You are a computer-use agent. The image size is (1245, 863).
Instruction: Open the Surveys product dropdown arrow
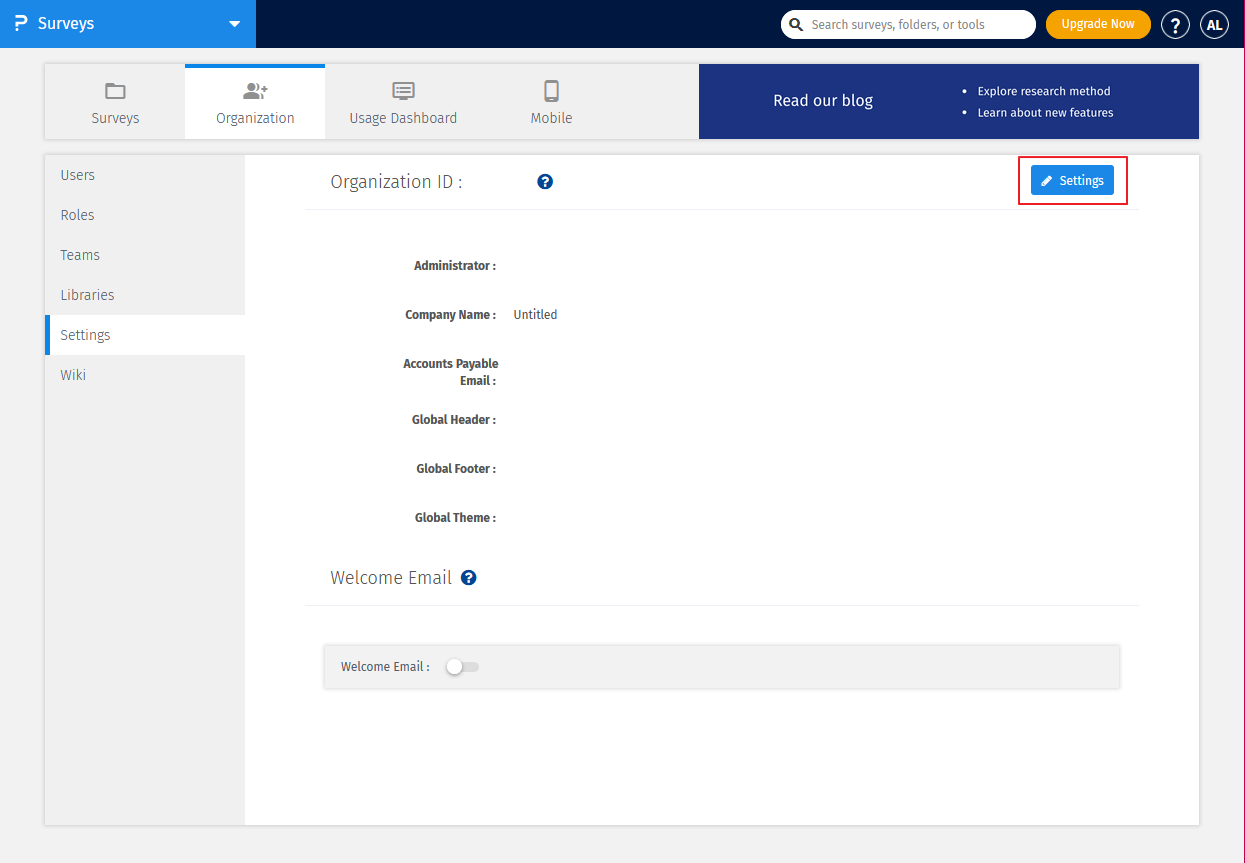[234, 24]
